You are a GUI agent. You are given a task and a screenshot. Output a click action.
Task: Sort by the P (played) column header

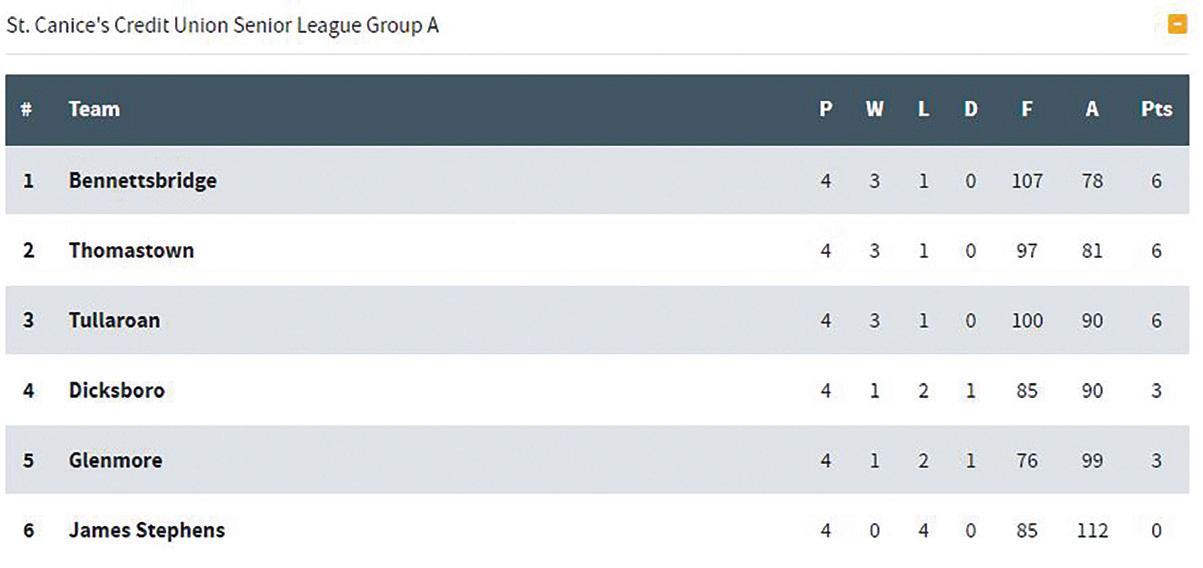(x=826, y=109)
